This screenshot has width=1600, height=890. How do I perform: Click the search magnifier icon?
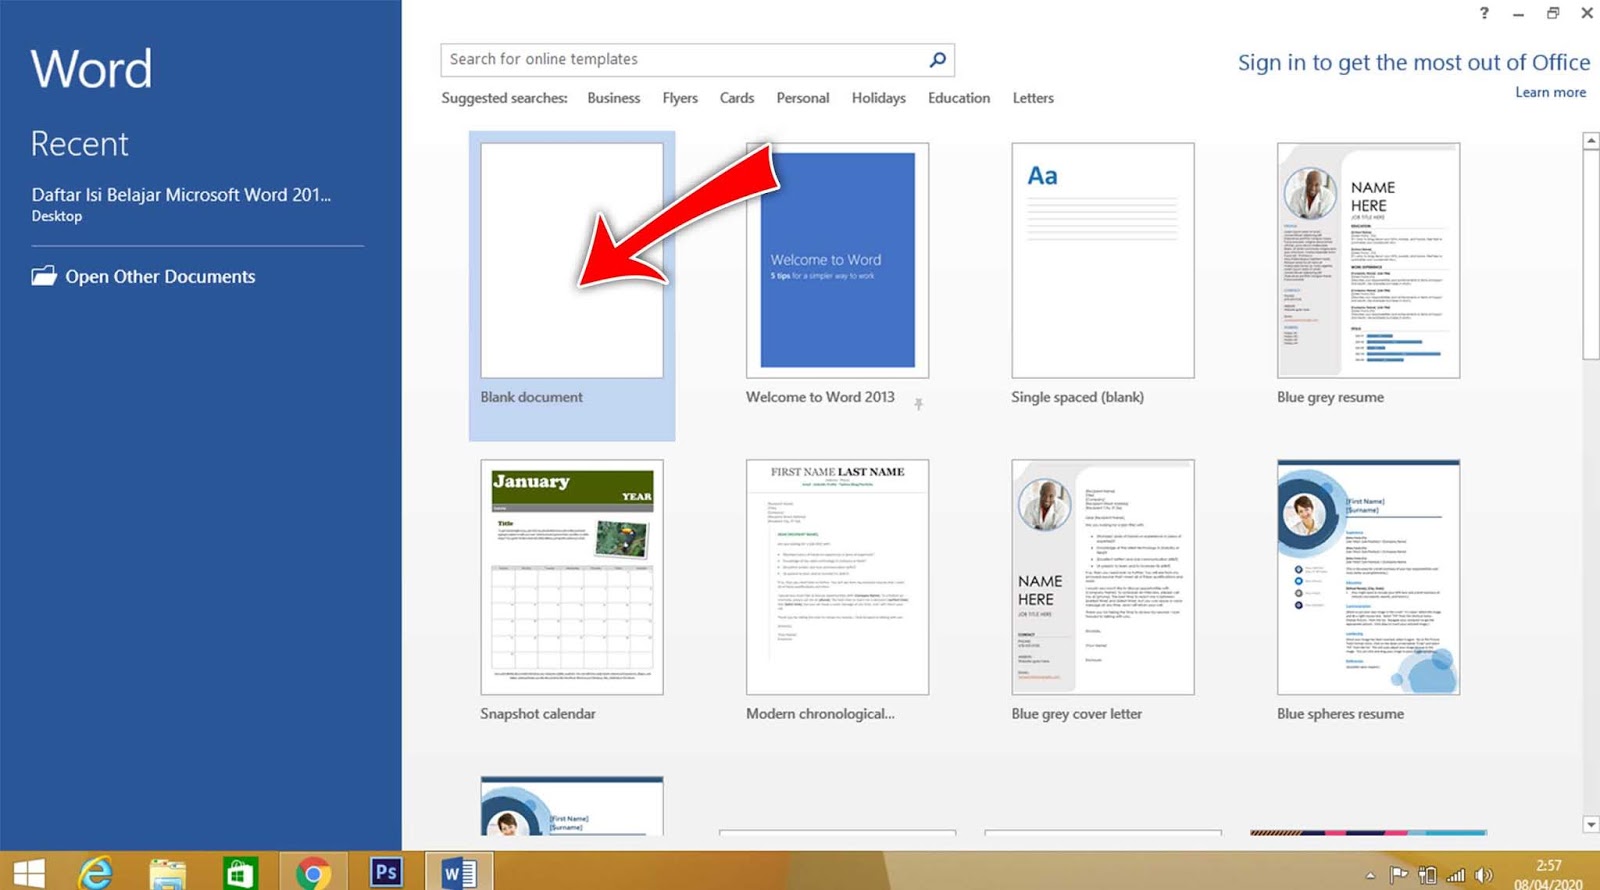click(937, 60)
